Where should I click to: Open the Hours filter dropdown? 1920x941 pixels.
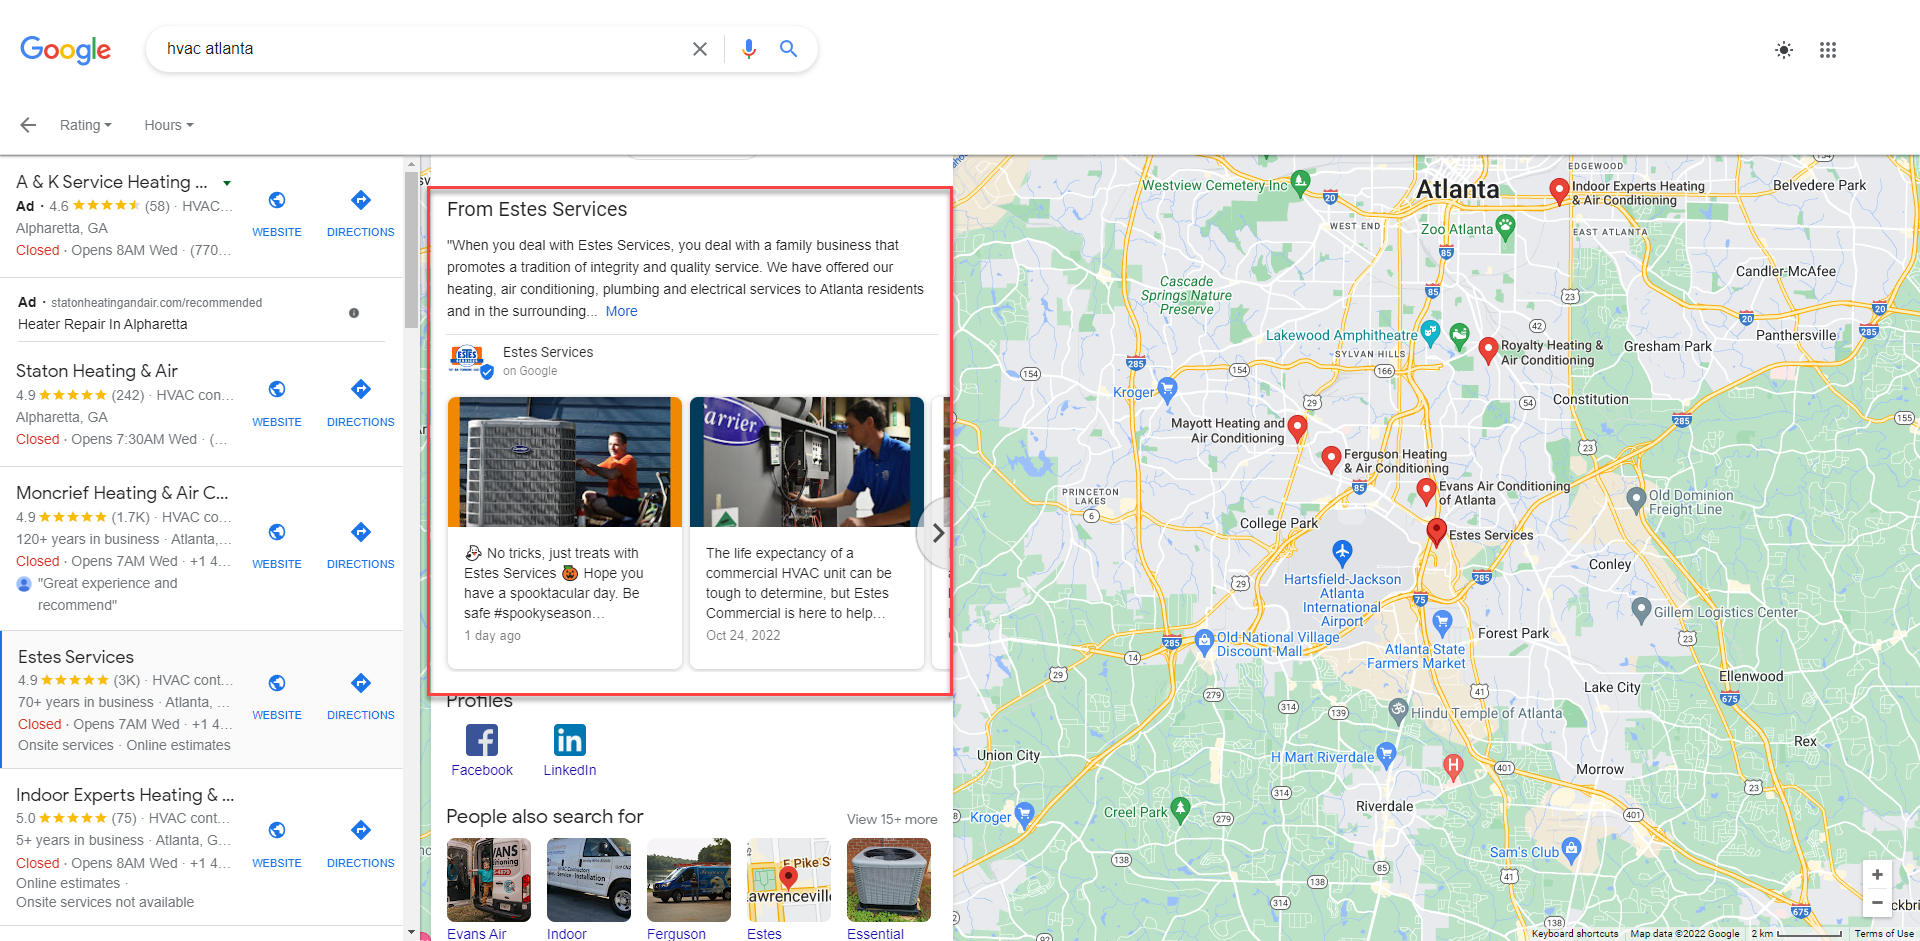point(169,125)
